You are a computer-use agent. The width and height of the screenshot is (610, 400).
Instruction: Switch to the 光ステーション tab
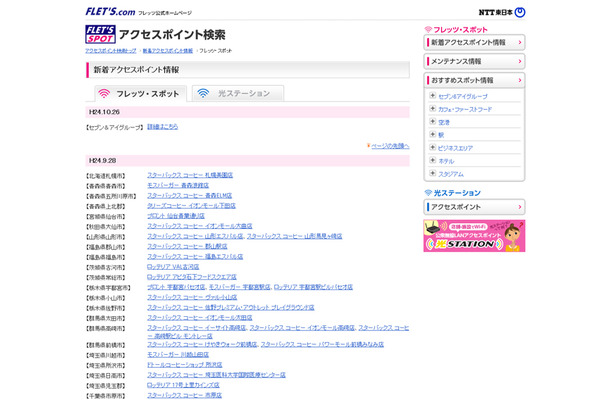click(238, 93)
